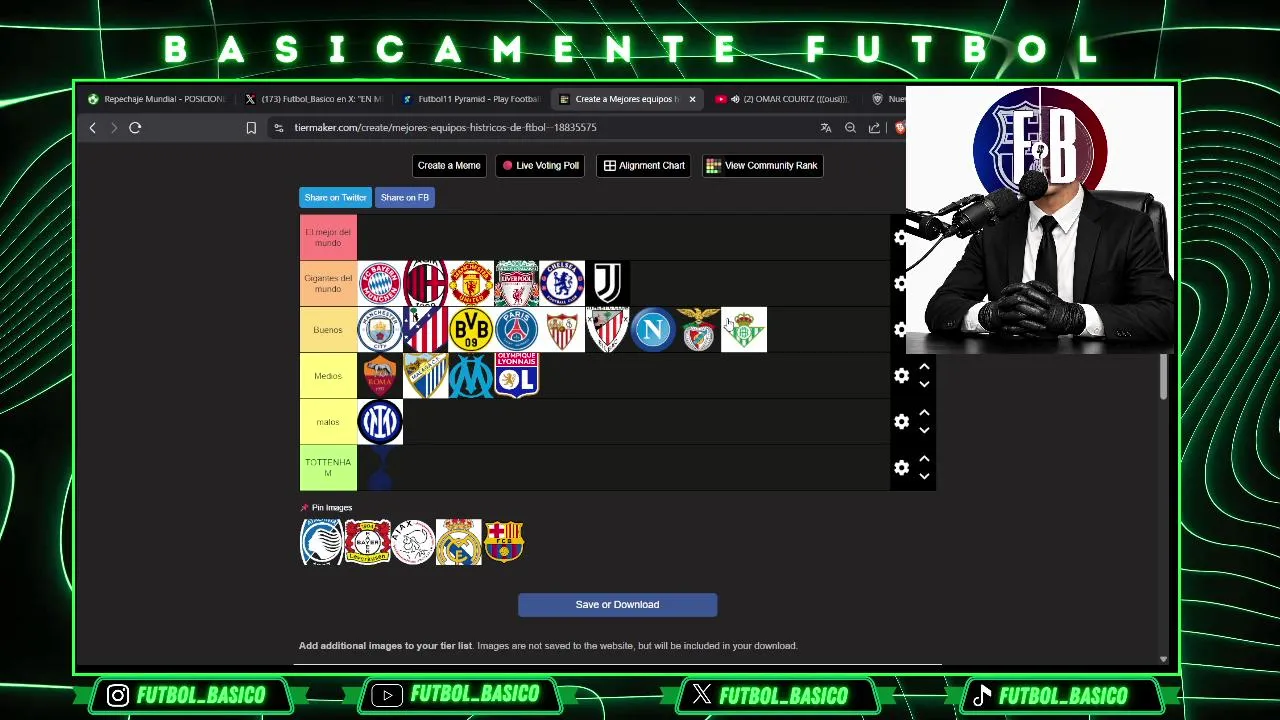Select the Real Madrid crest
Screen dimensions: 1280x720
point(458,542)
